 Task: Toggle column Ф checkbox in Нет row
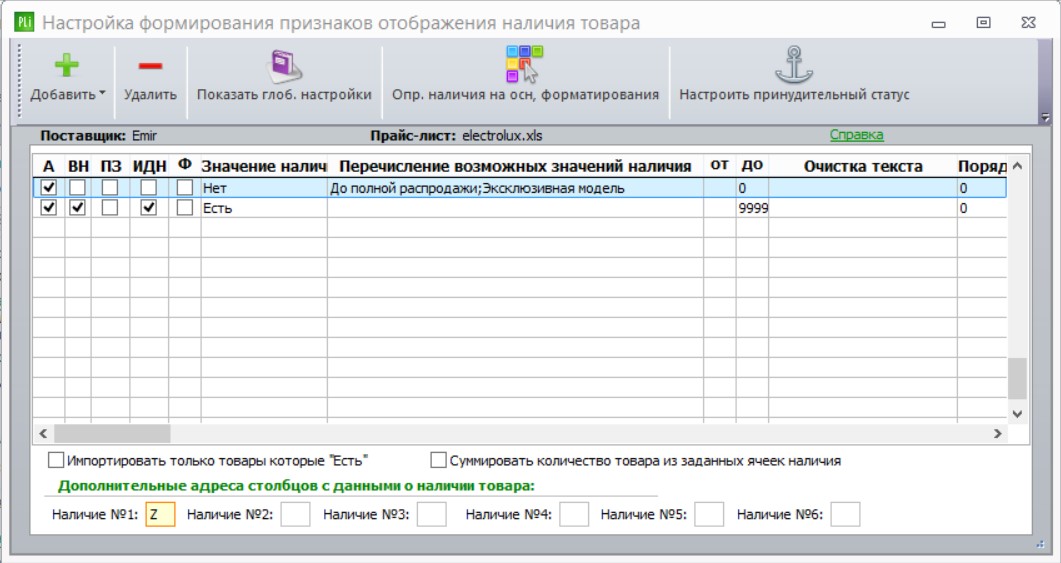[185, 187]
